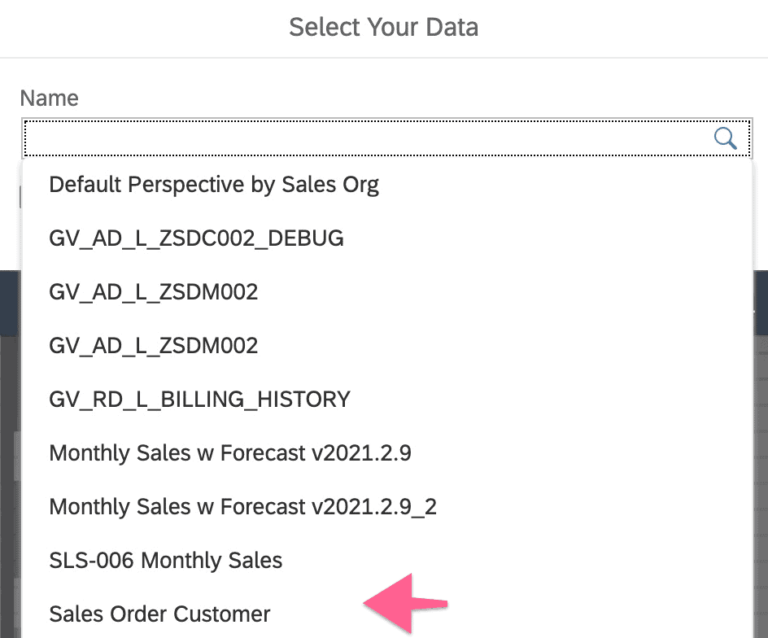The width and height of the screenshot is (768, 638).
Task: Click blank area beside the SLS-006 row
Action: (520, 560)
